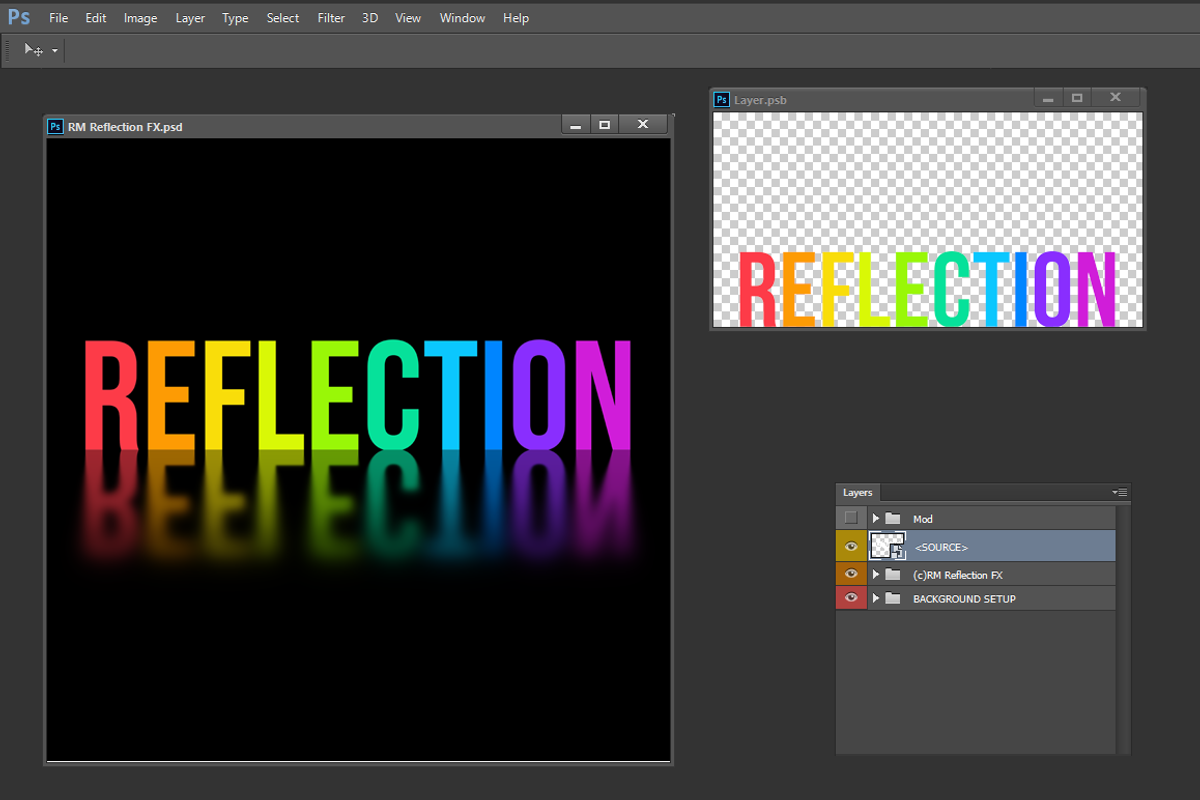
Task: Minimize the Layer.psb window
Action: tap(1047, 98)
